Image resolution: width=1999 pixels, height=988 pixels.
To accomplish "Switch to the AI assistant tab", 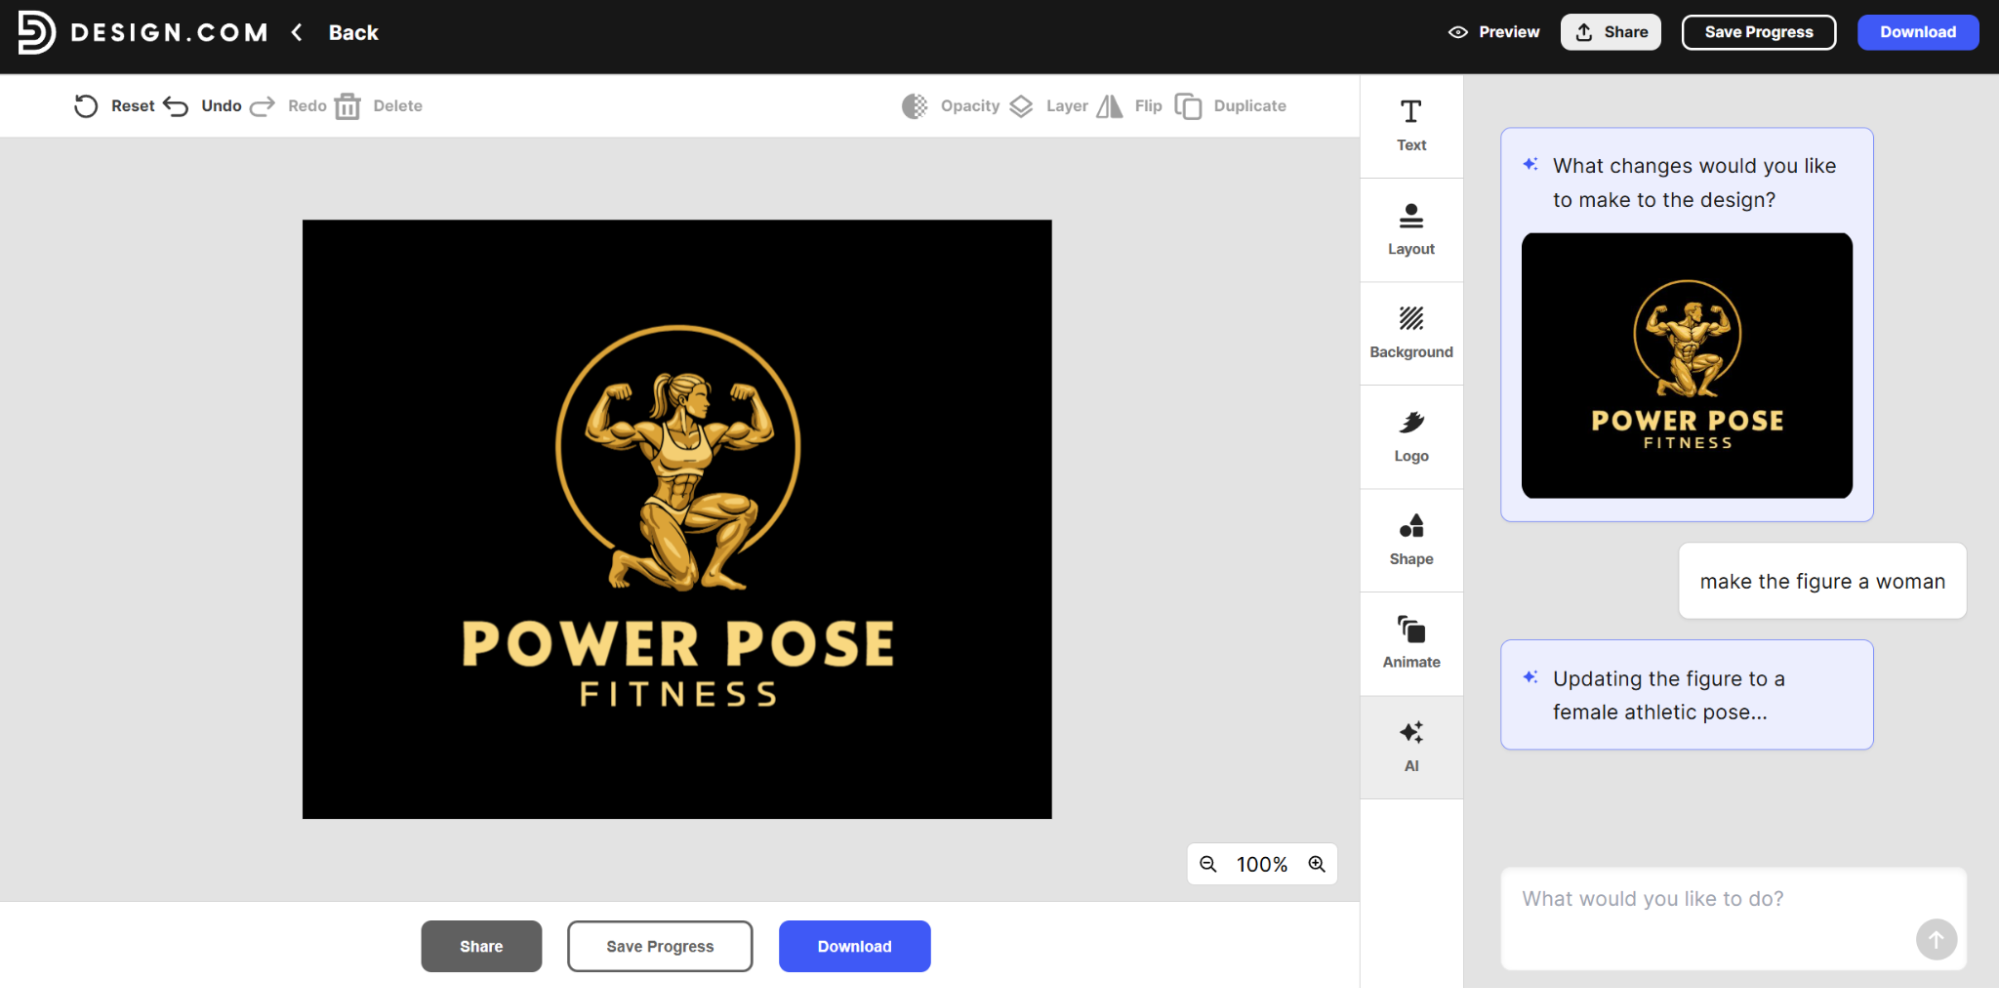I will (x=1411, y=746).
